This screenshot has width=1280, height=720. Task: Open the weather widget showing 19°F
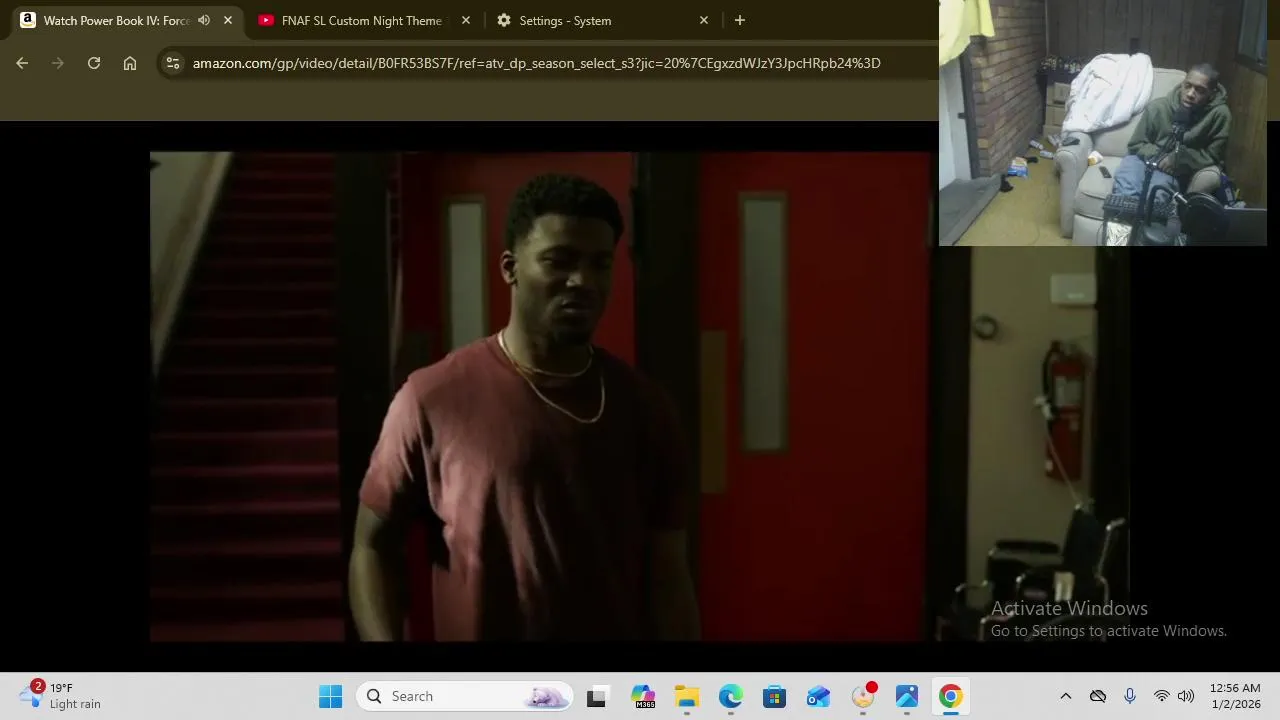pos(62,696)
